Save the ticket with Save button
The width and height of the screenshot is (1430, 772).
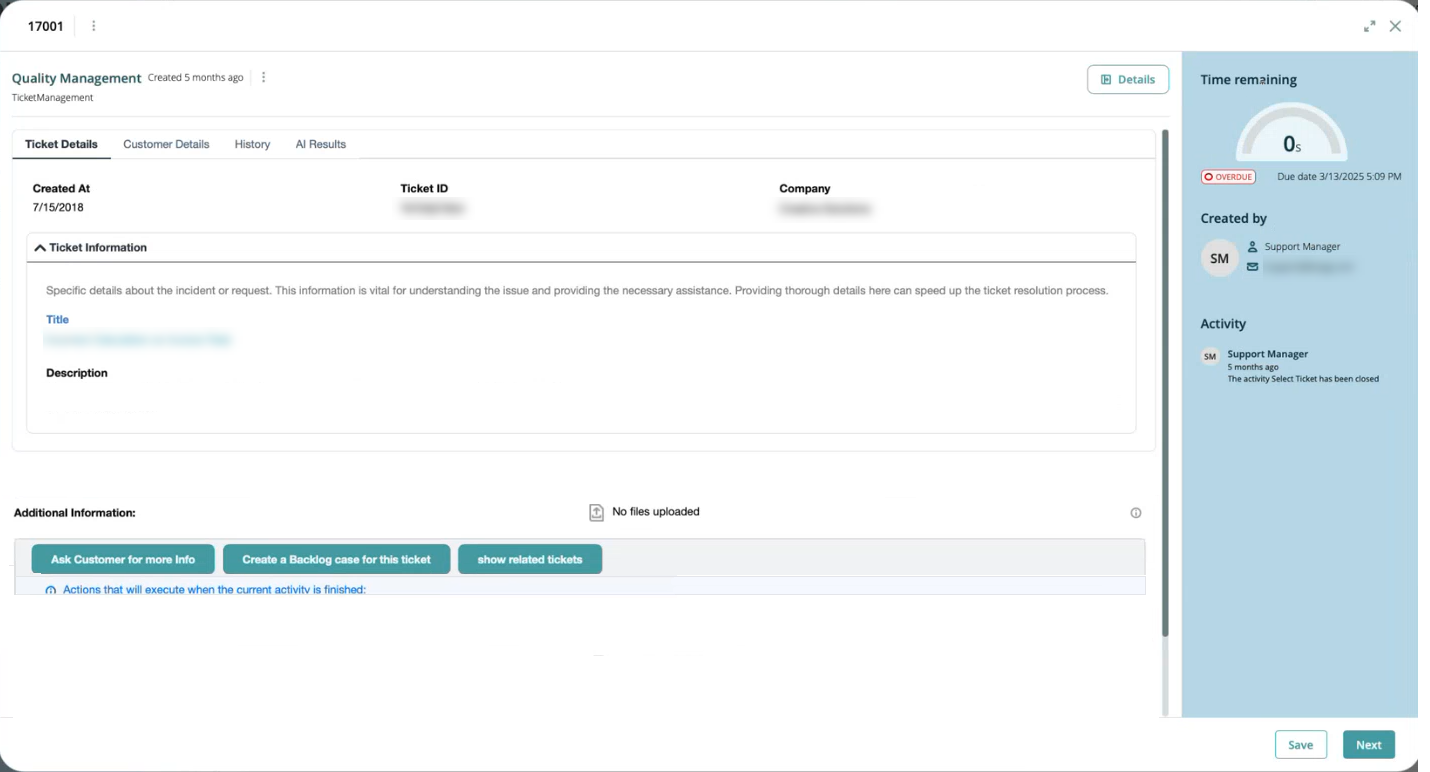(1300, 745)
